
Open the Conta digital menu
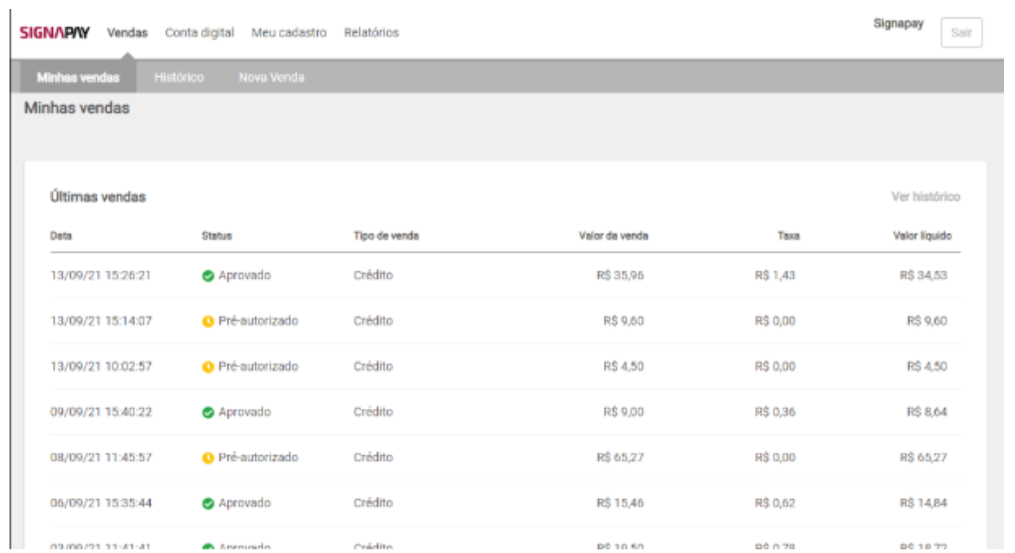(x=200, y=33)
